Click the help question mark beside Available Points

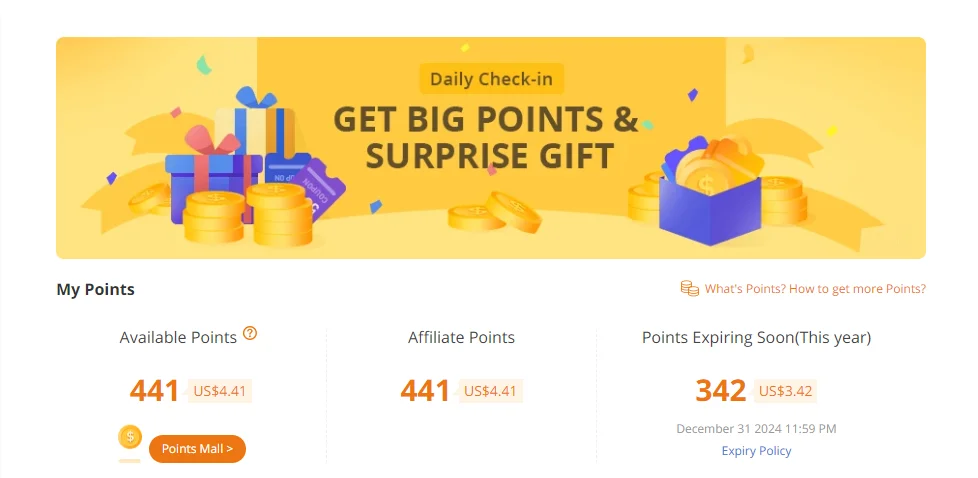click(x=250, y=334)
